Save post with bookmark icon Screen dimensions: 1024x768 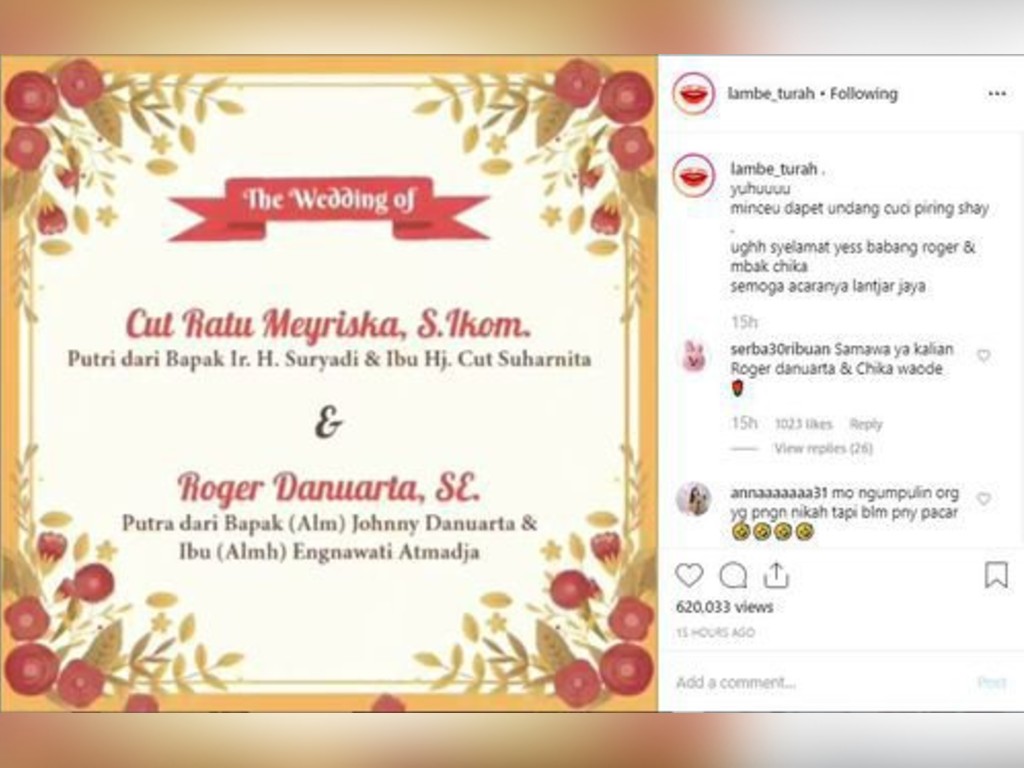(996, 575)
